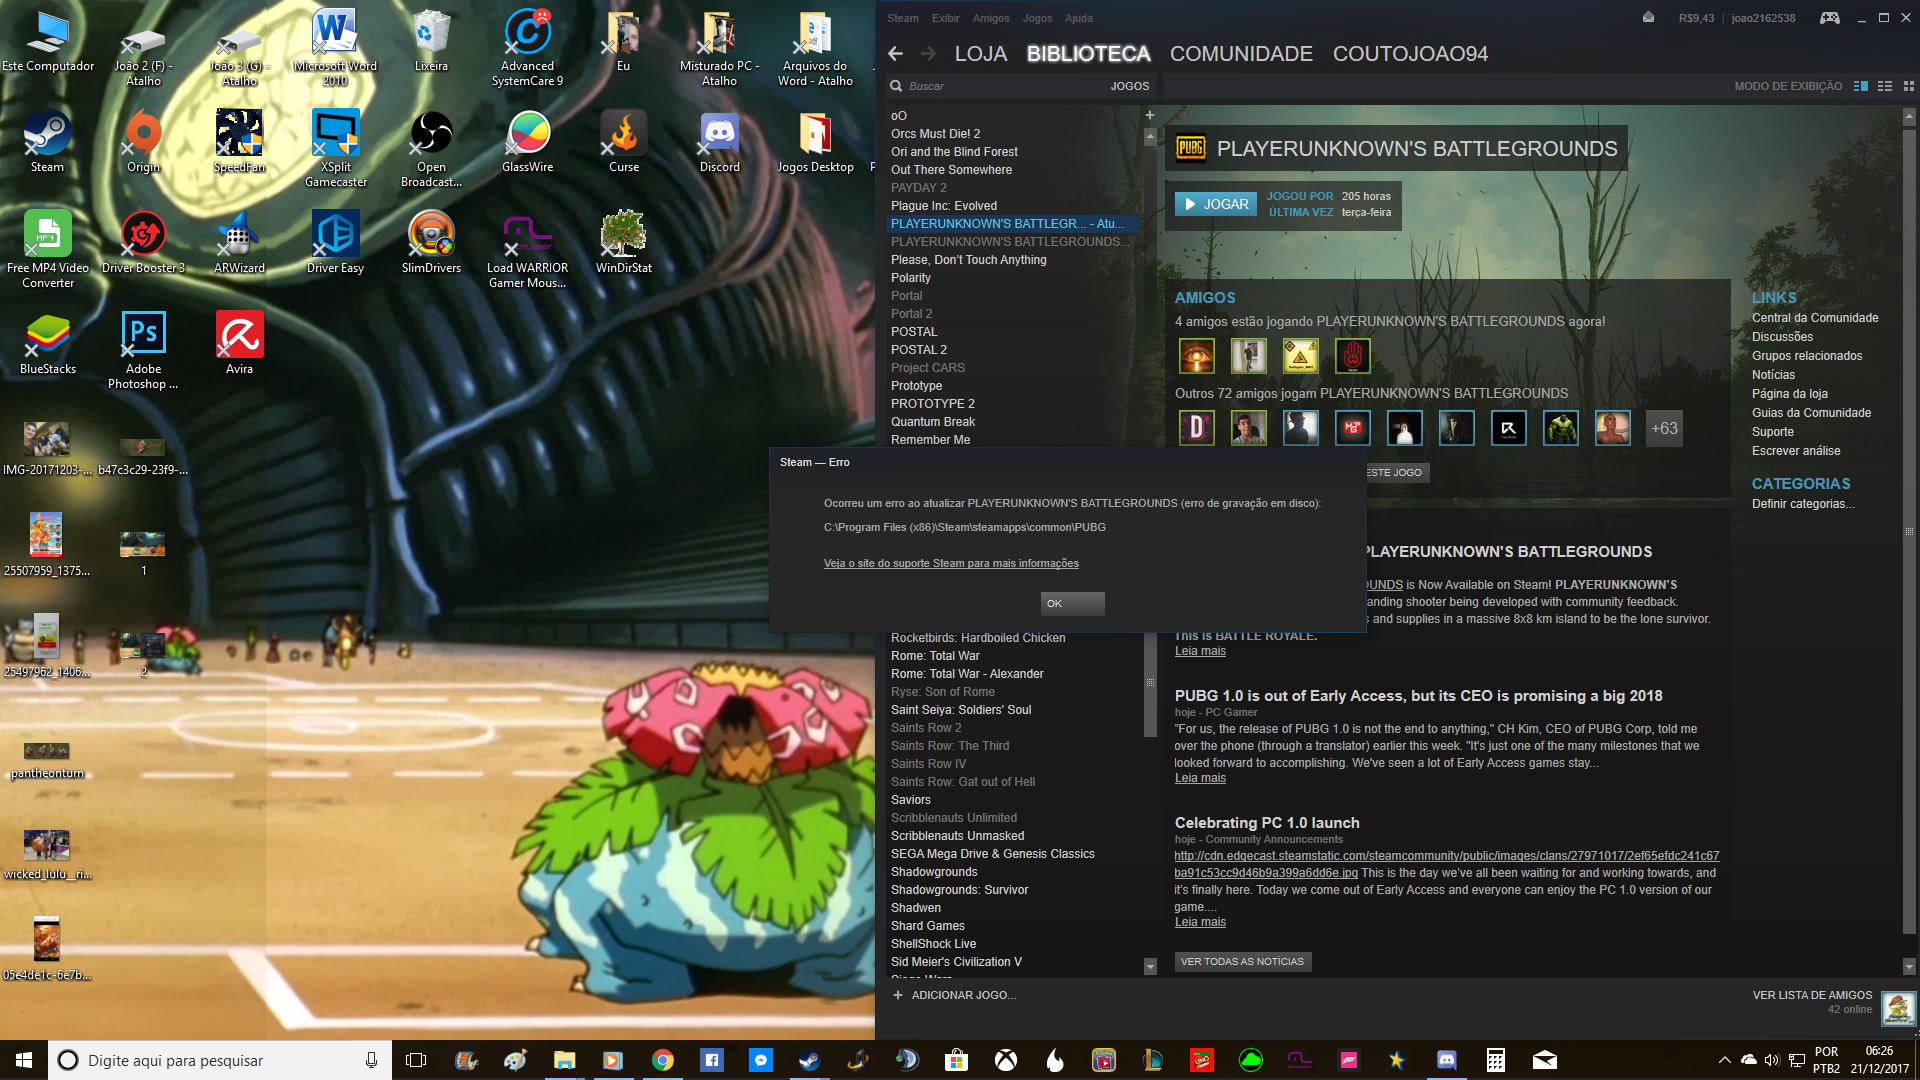Click Leia mais under PUBG 1.0 article

coord(1200,778)
